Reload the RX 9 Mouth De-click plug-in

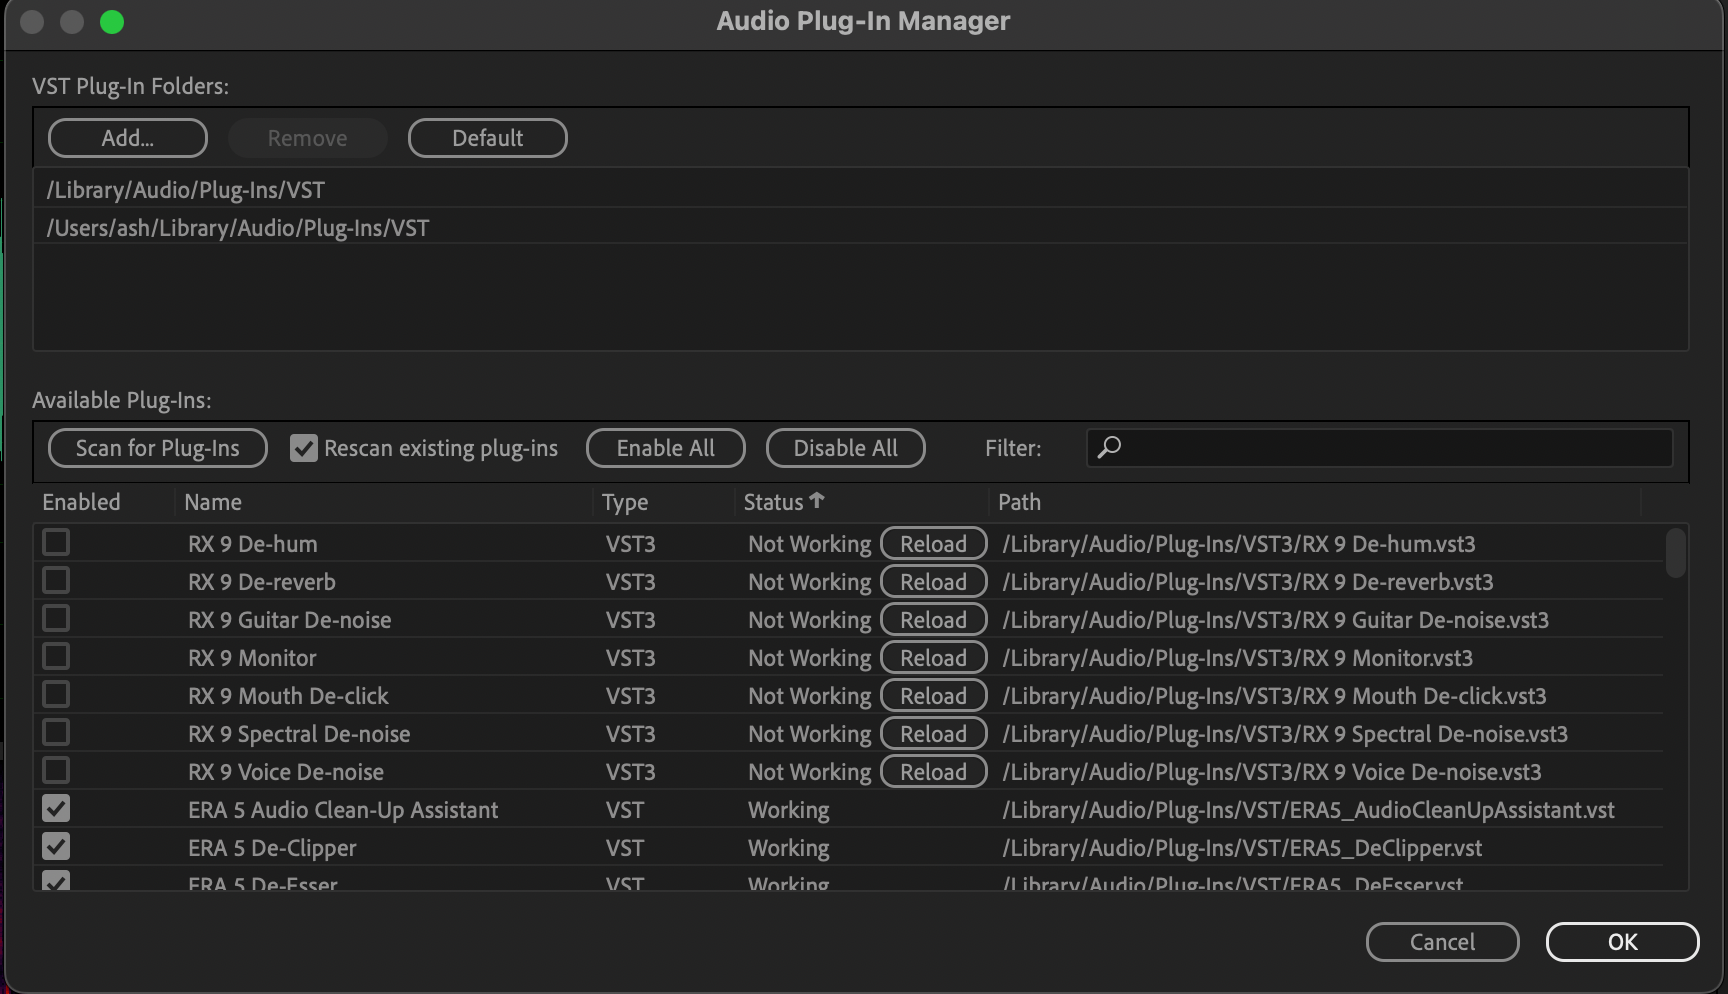coord(934,696)
